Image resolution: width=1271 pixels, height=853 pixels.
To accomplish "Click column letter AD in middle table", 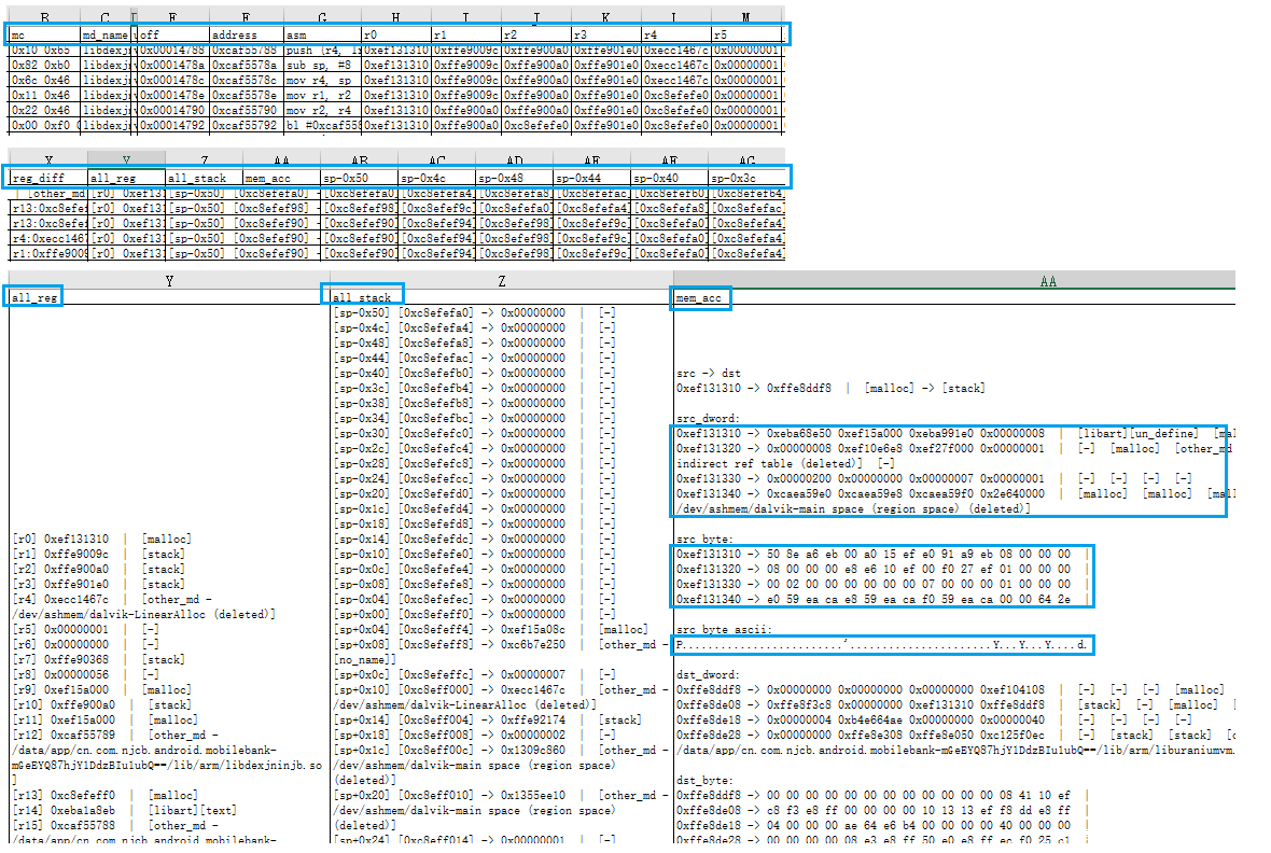I will click(514, 160).
